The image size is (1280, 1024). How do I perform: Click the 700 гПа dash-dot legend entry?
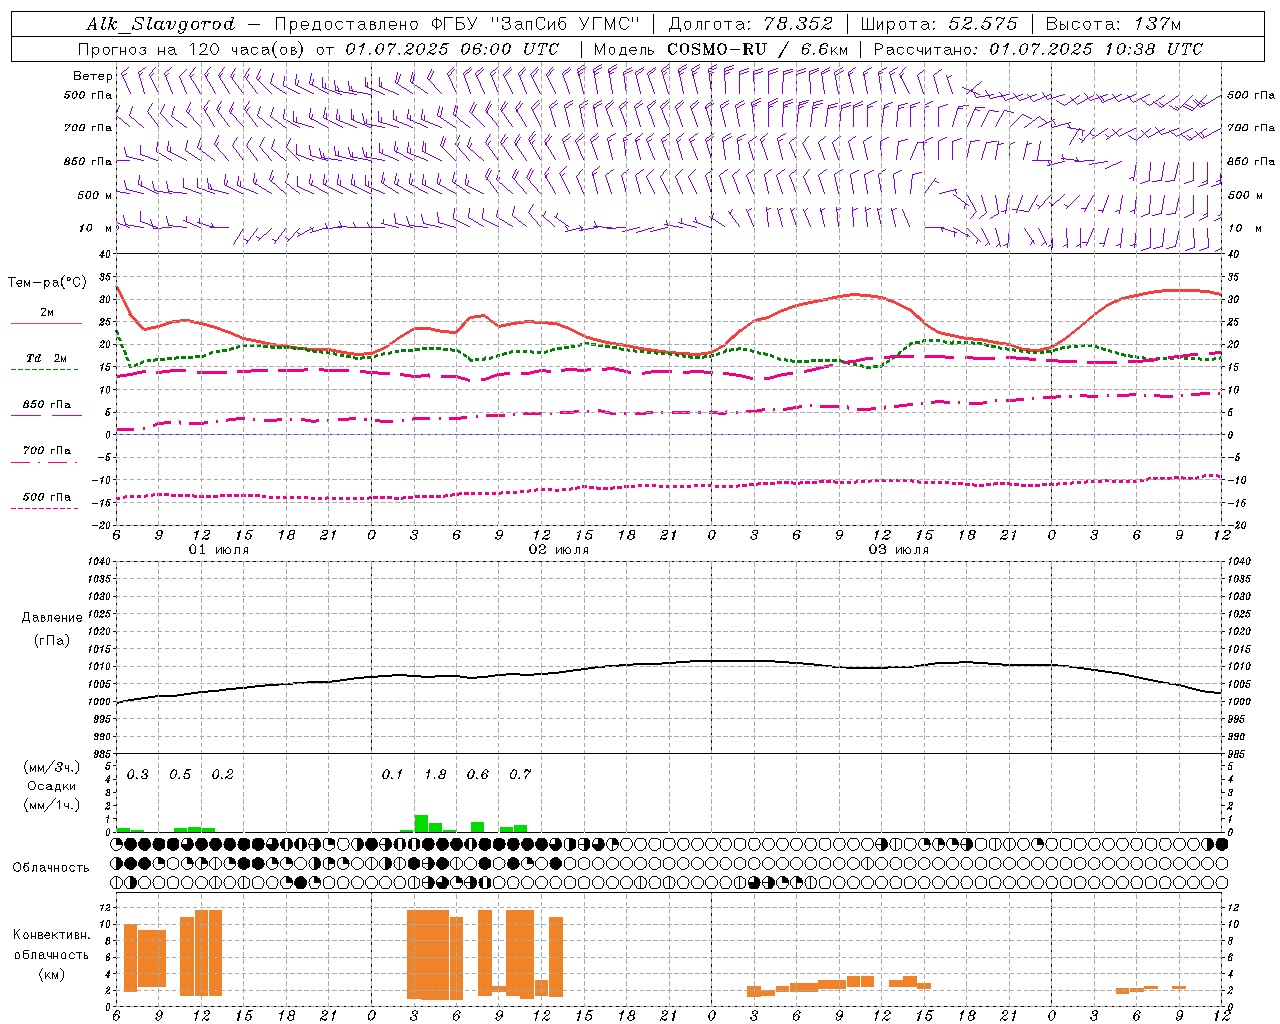tap(46, 452)
